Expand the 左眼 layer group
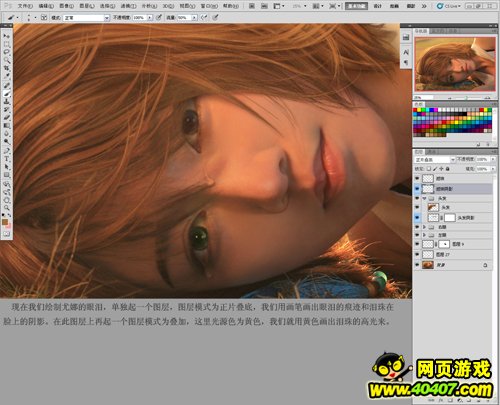The image size is (500, 405). (x=424, y=235)
